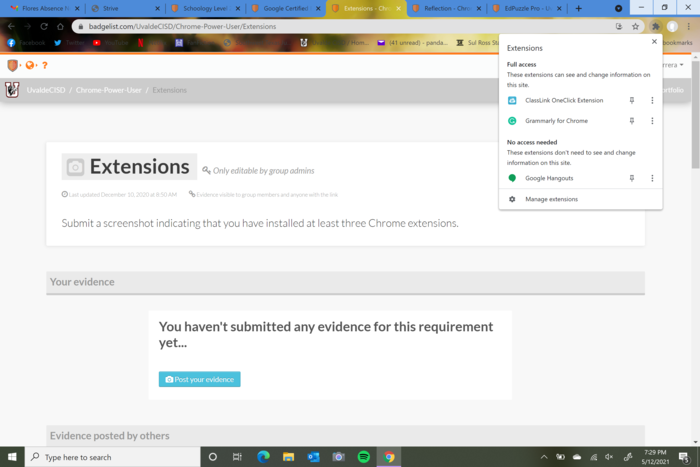Open the Chrome-Power-User breadcrumb link
This screenshot has width=700, height=467.
[x=108, y=90]
